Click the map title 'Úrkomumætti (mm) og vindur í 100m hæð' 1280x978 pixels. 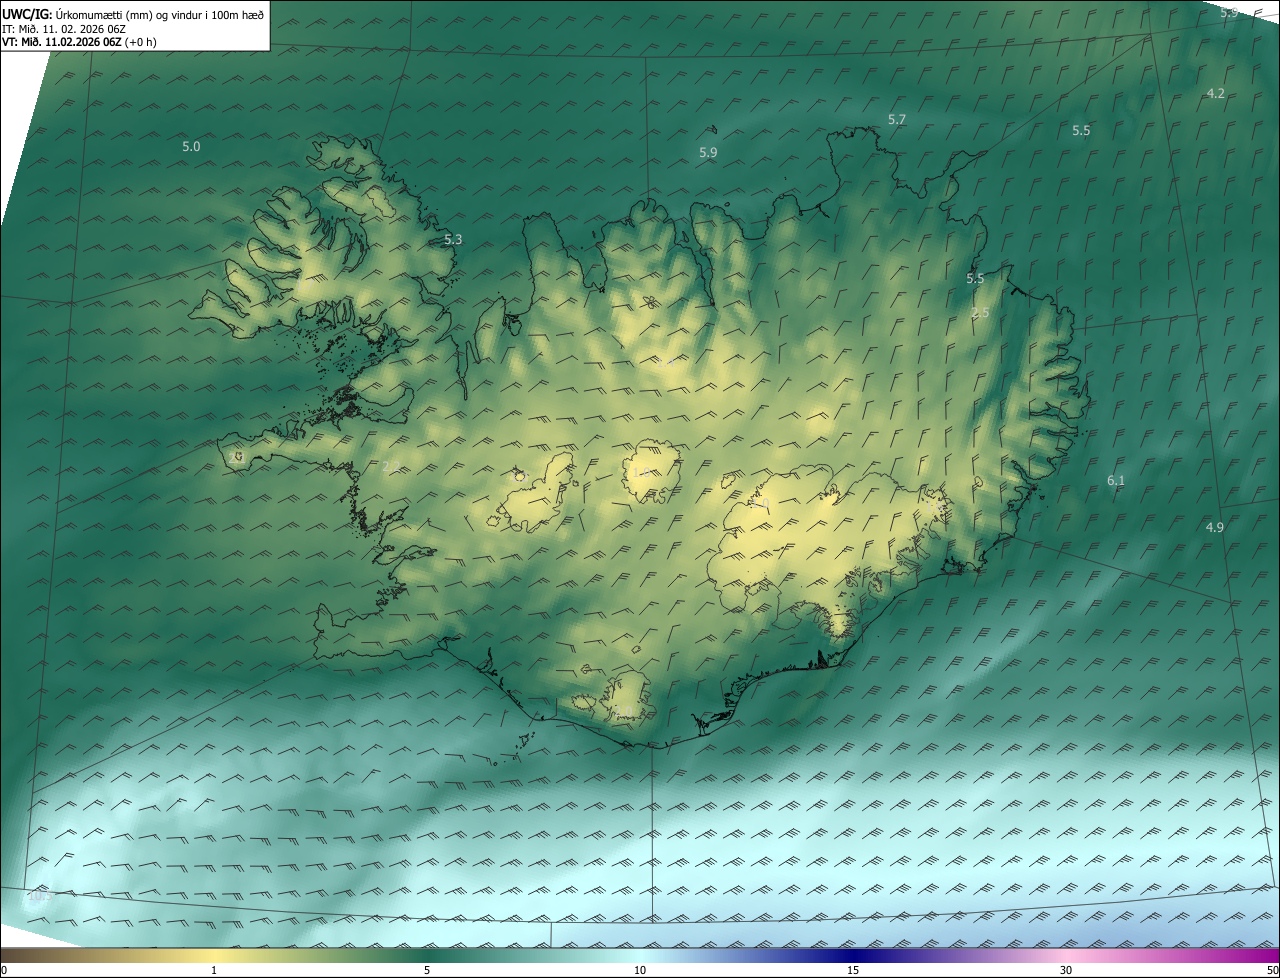pyautogui.click(x=161, y=14)
